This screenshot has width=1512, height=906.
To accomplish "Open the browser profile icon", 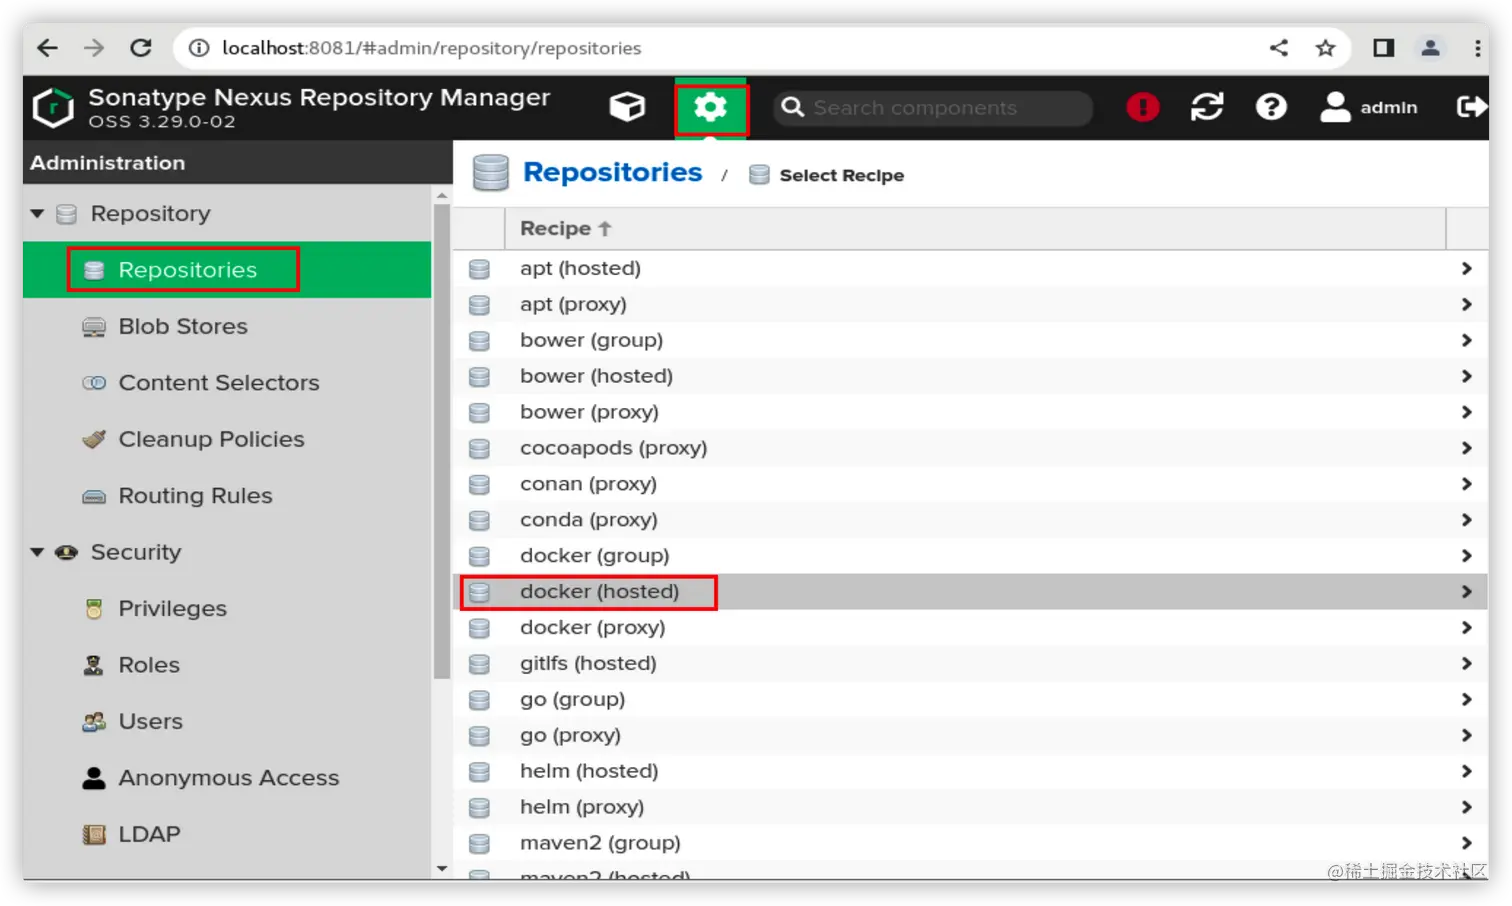I will [x=1430, y=48].
